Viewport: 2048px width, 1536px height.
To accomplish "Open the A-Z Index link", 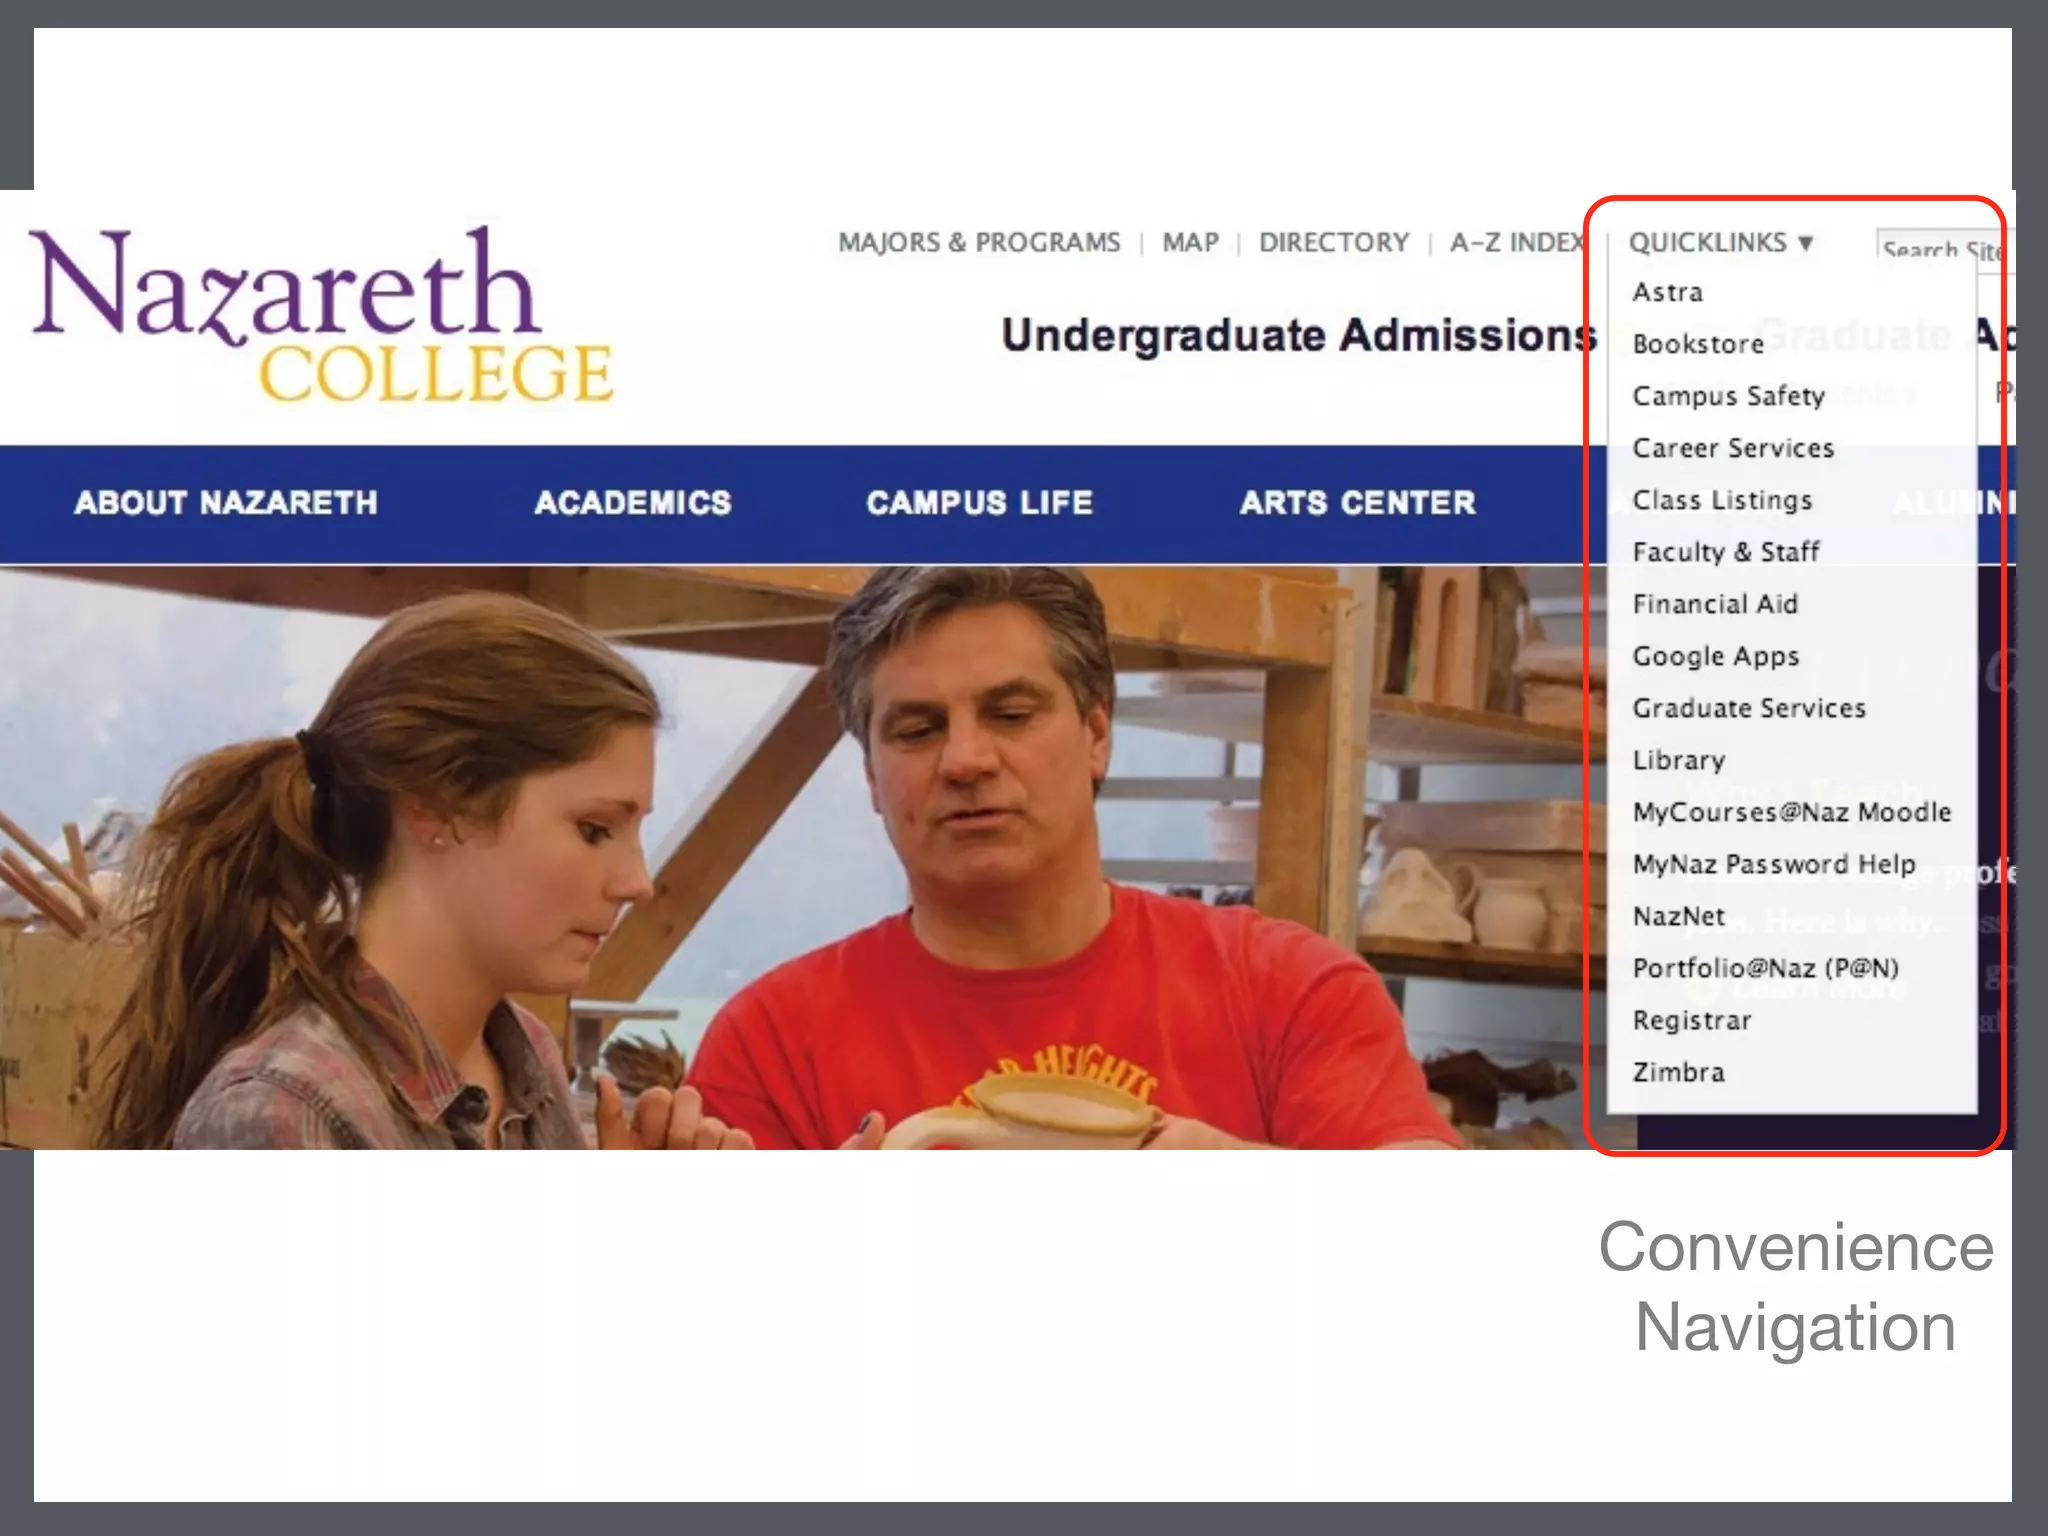I will click(x=1517, y=243).
